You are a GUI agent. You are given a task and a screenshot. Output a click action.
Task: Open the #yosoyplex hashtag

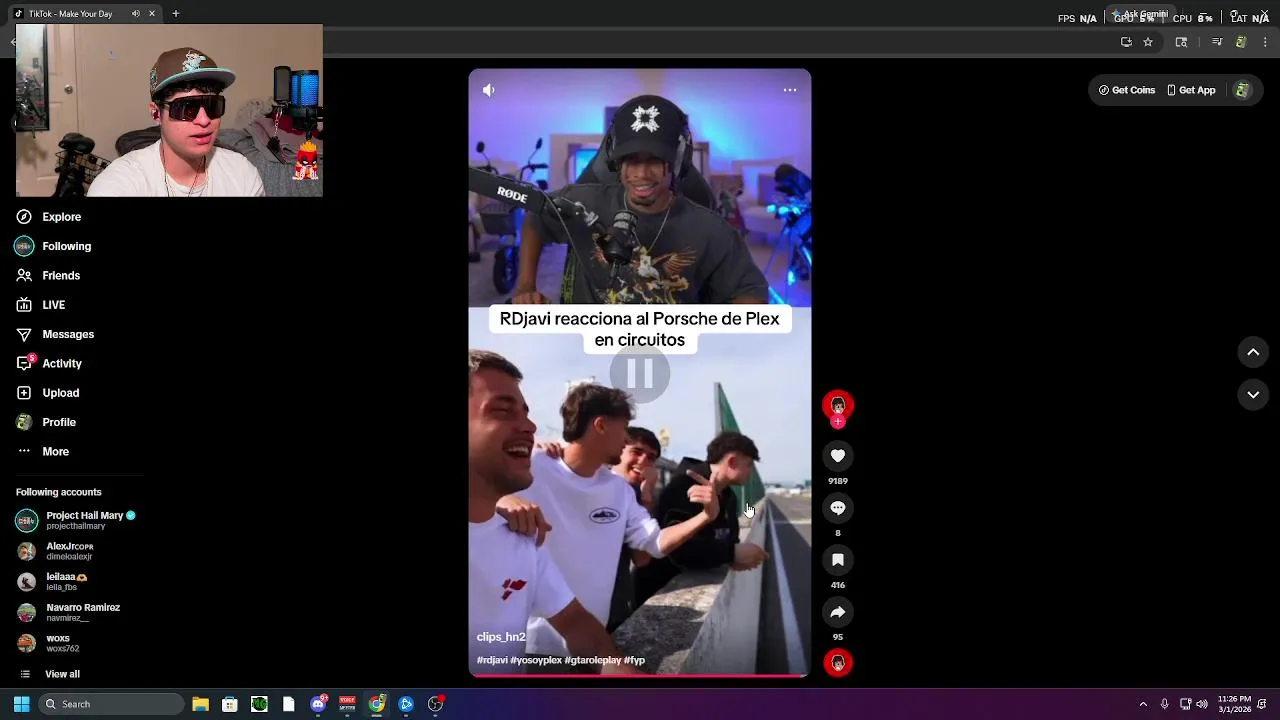[x=536, y=660]
